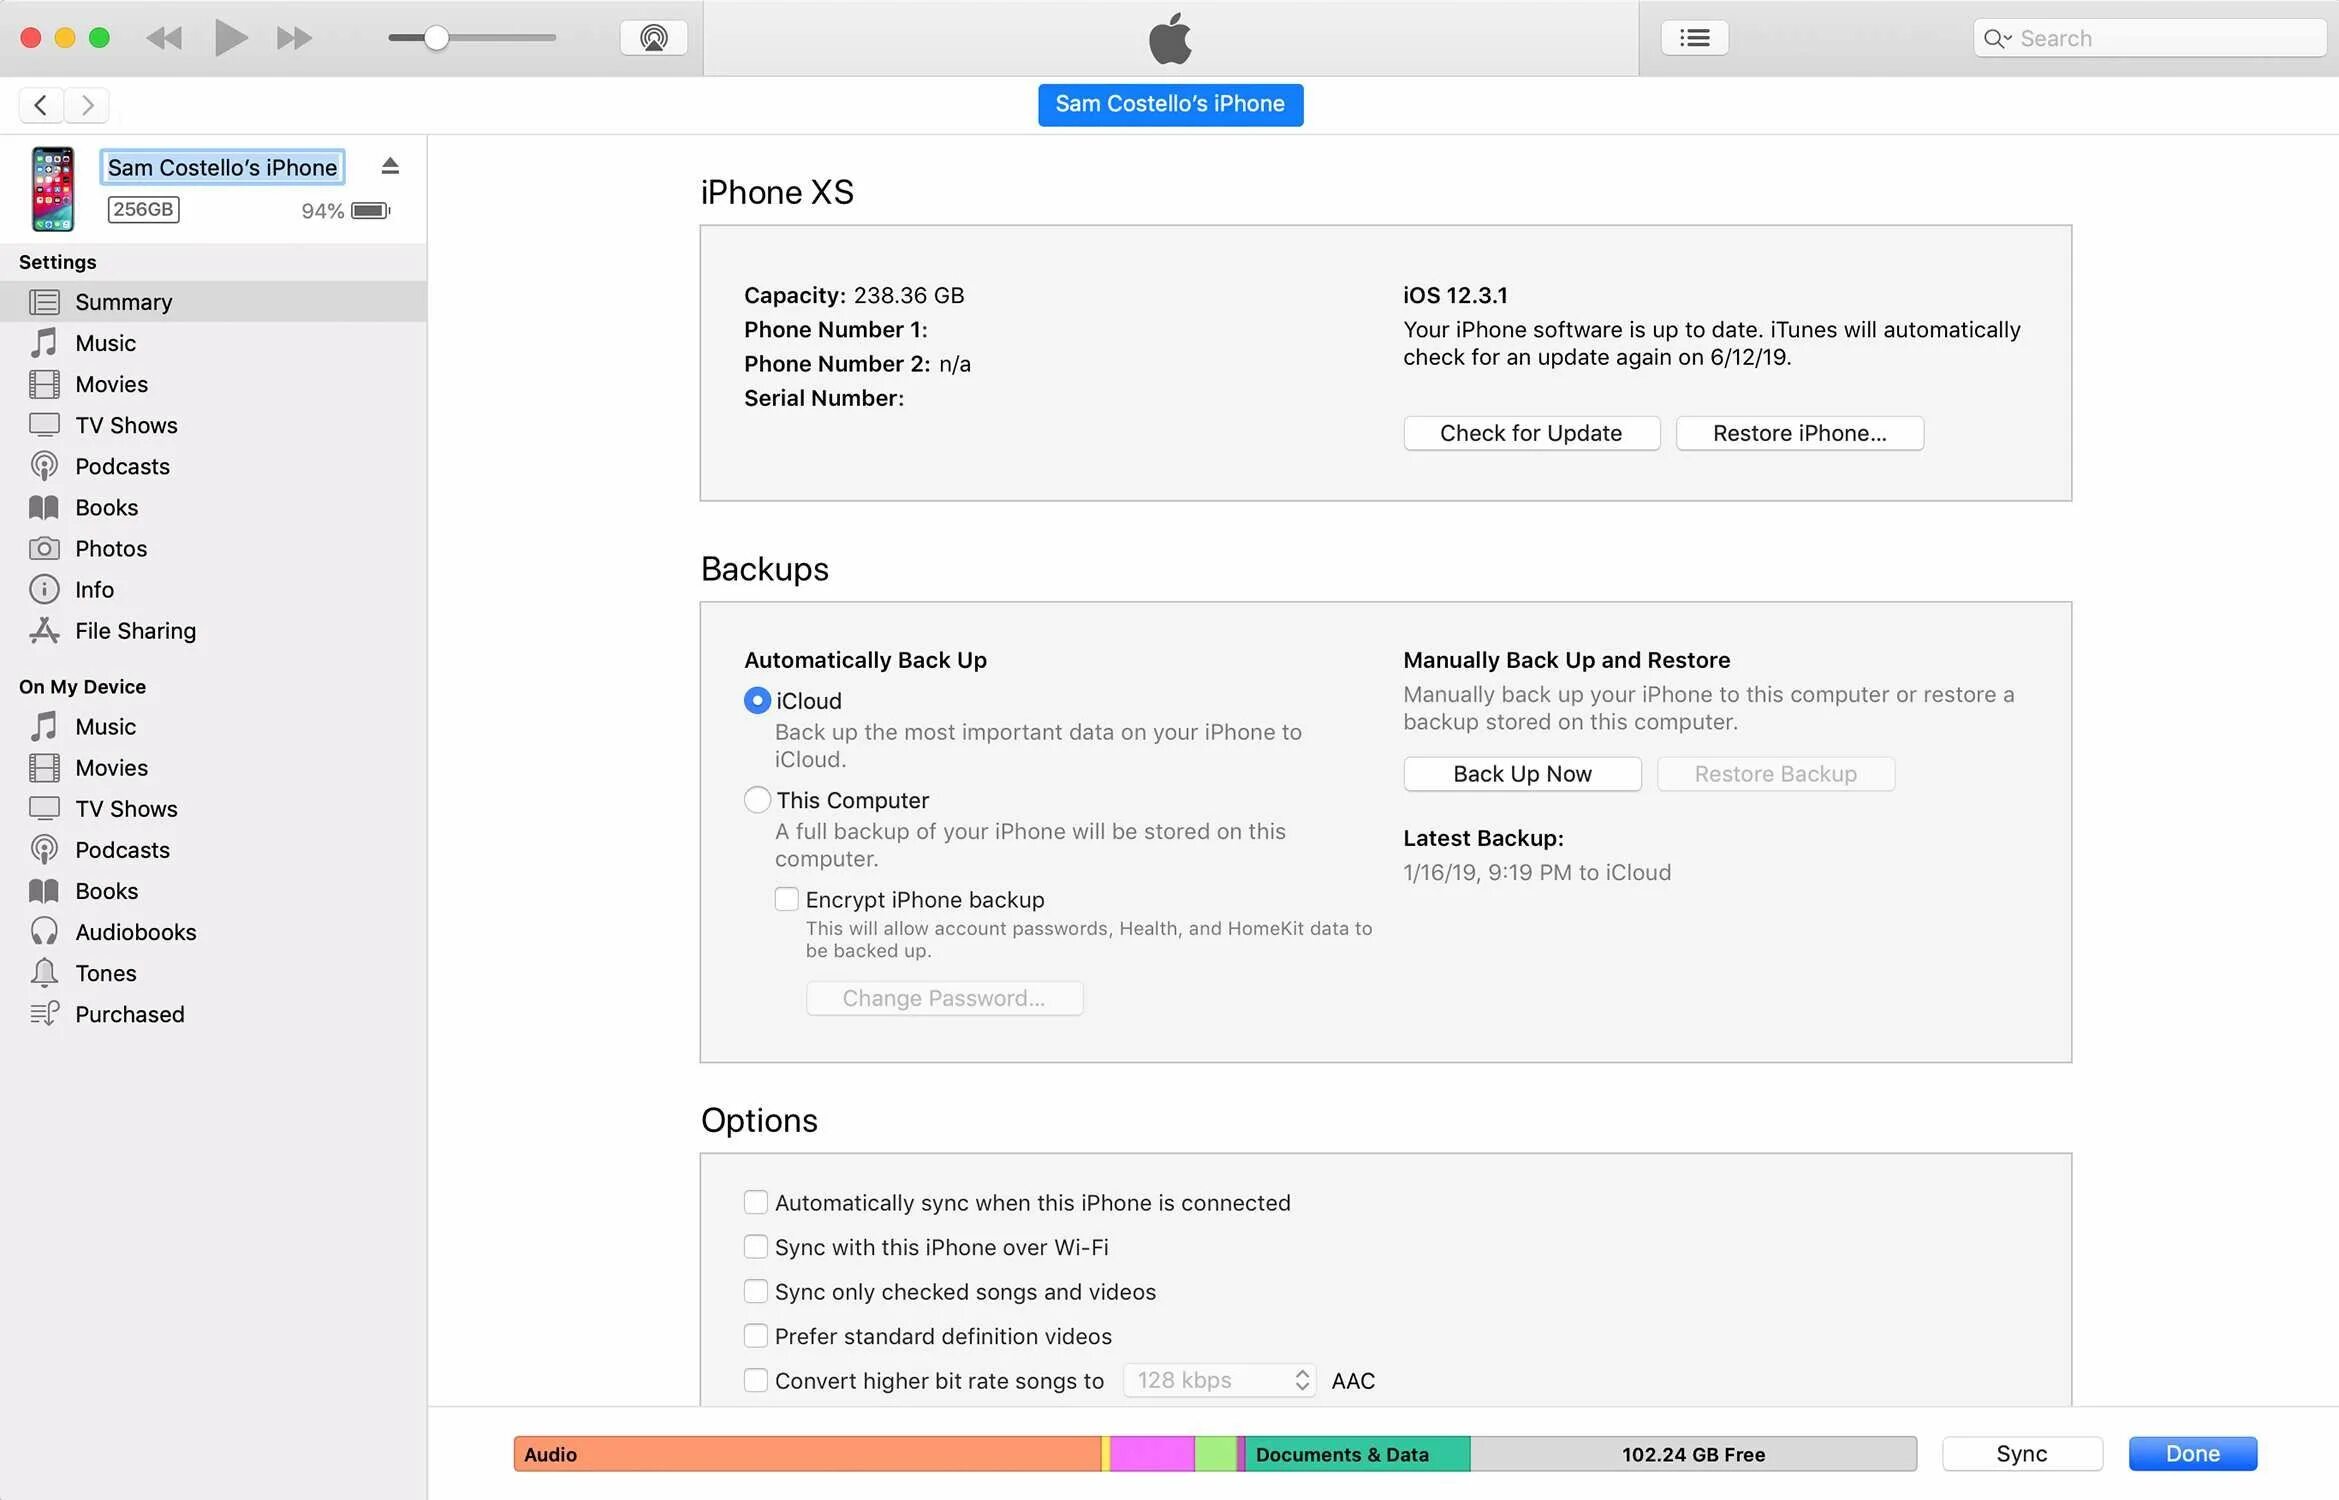Screen dimensions: 2339x1500
Task: Go back with left chevron arrow
Action: click(40, 105)
